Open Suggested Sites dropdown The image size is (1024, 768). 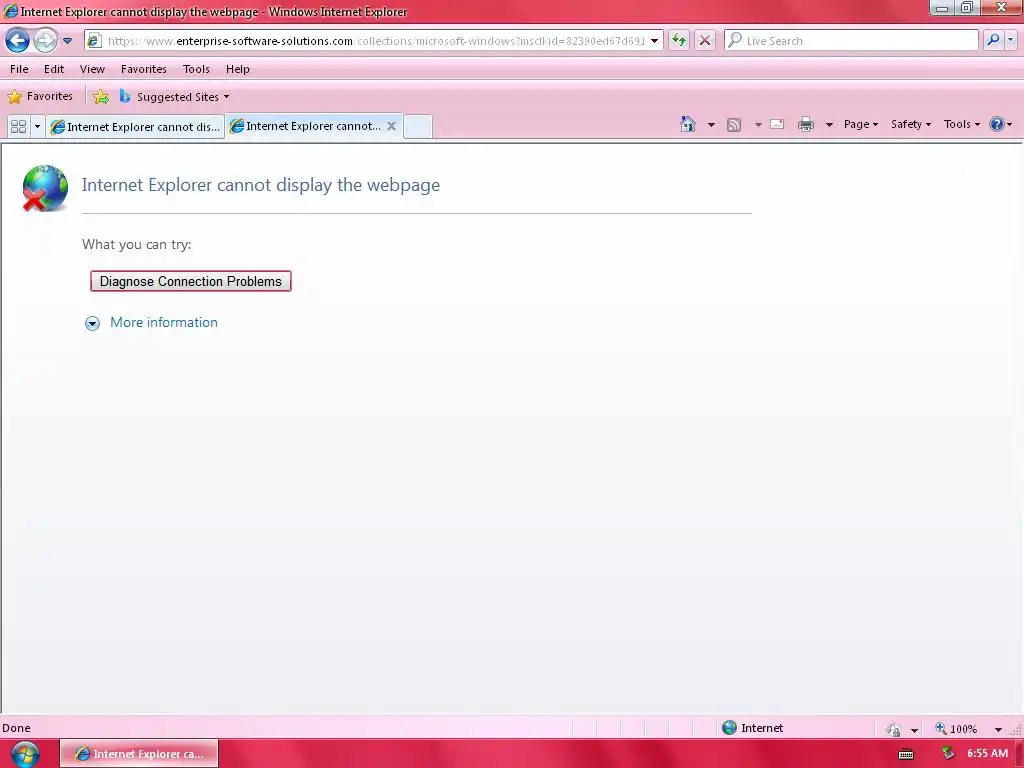pos(174,97)
